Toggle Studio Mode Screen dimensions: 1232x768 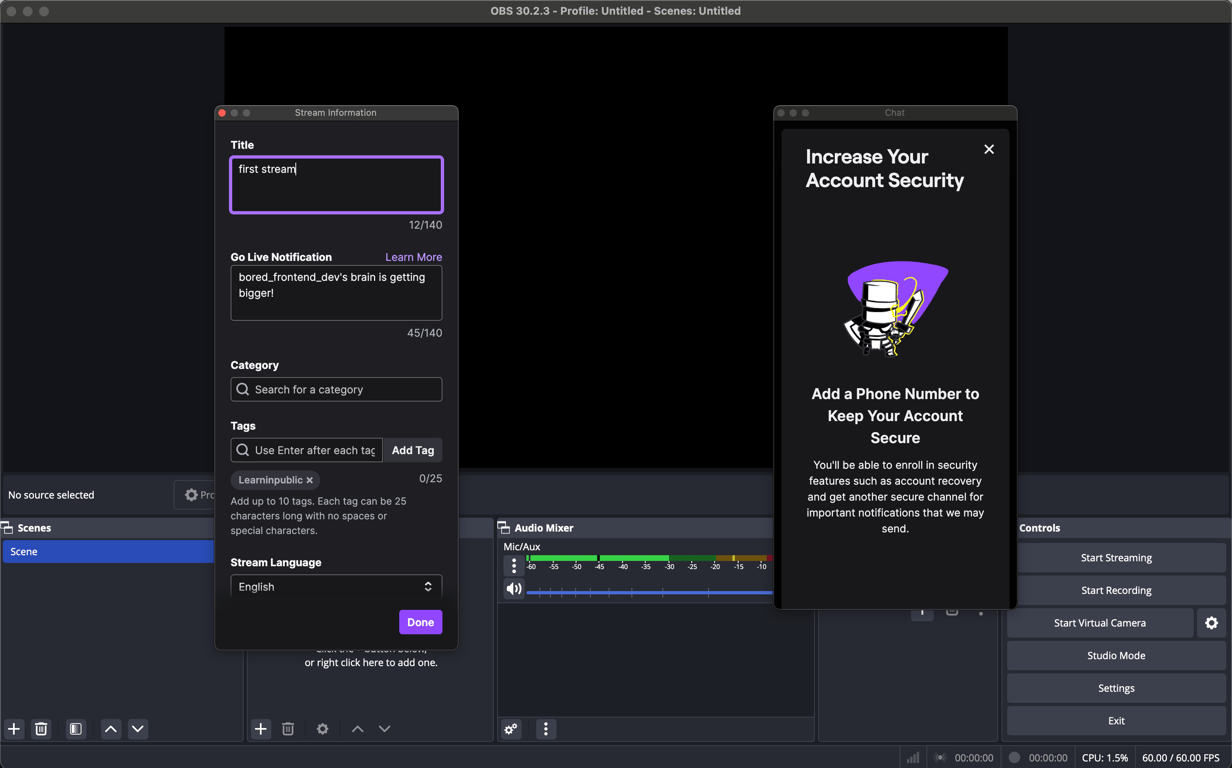click(1116, 655)
